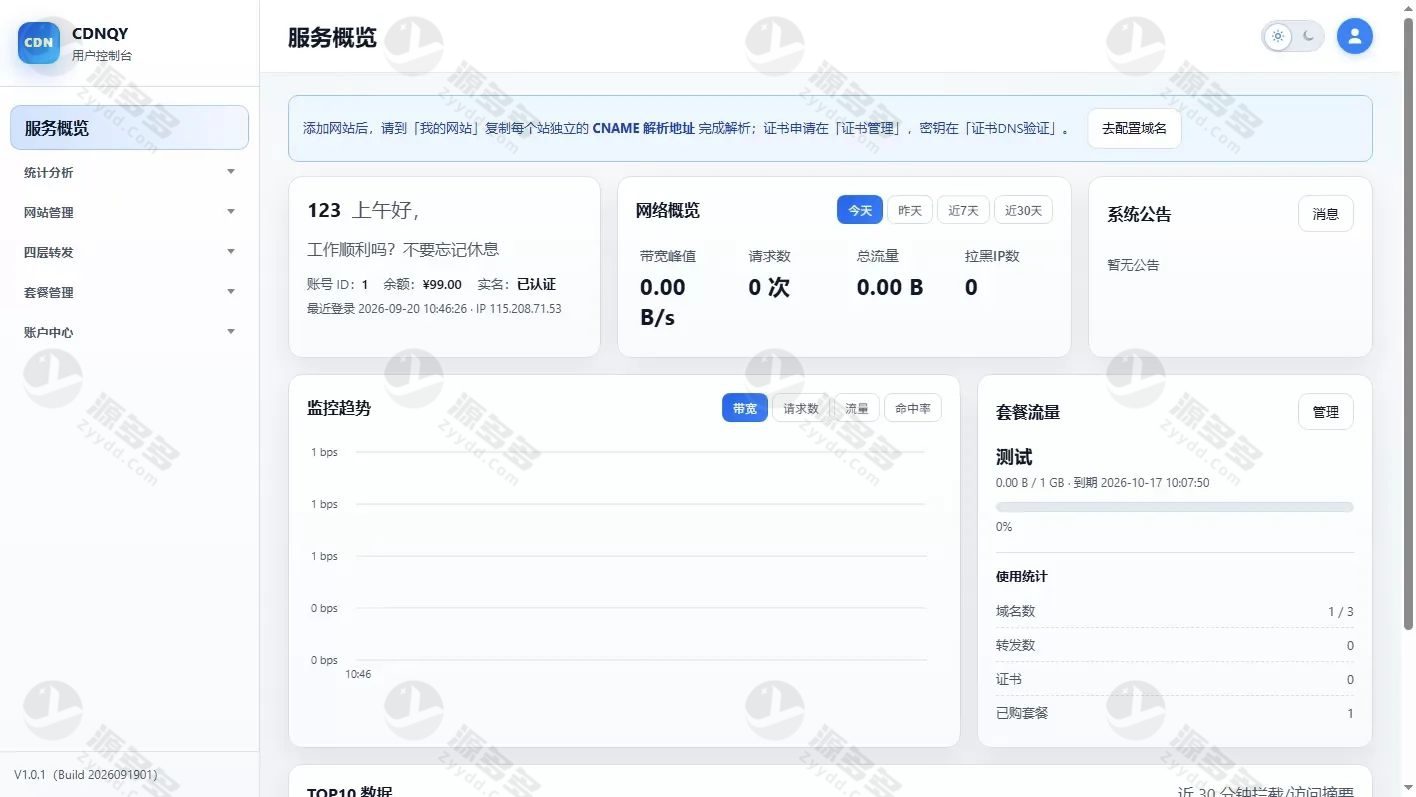
Task: Click the 已认证 real-name status
Action: [x=536, y=284]
